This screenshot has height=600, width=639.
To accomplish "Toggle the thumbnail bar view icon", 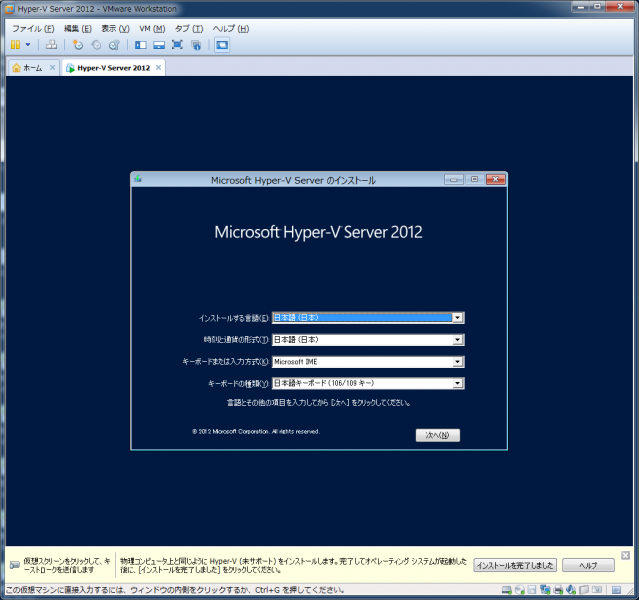I will click(x=159, y=45).
